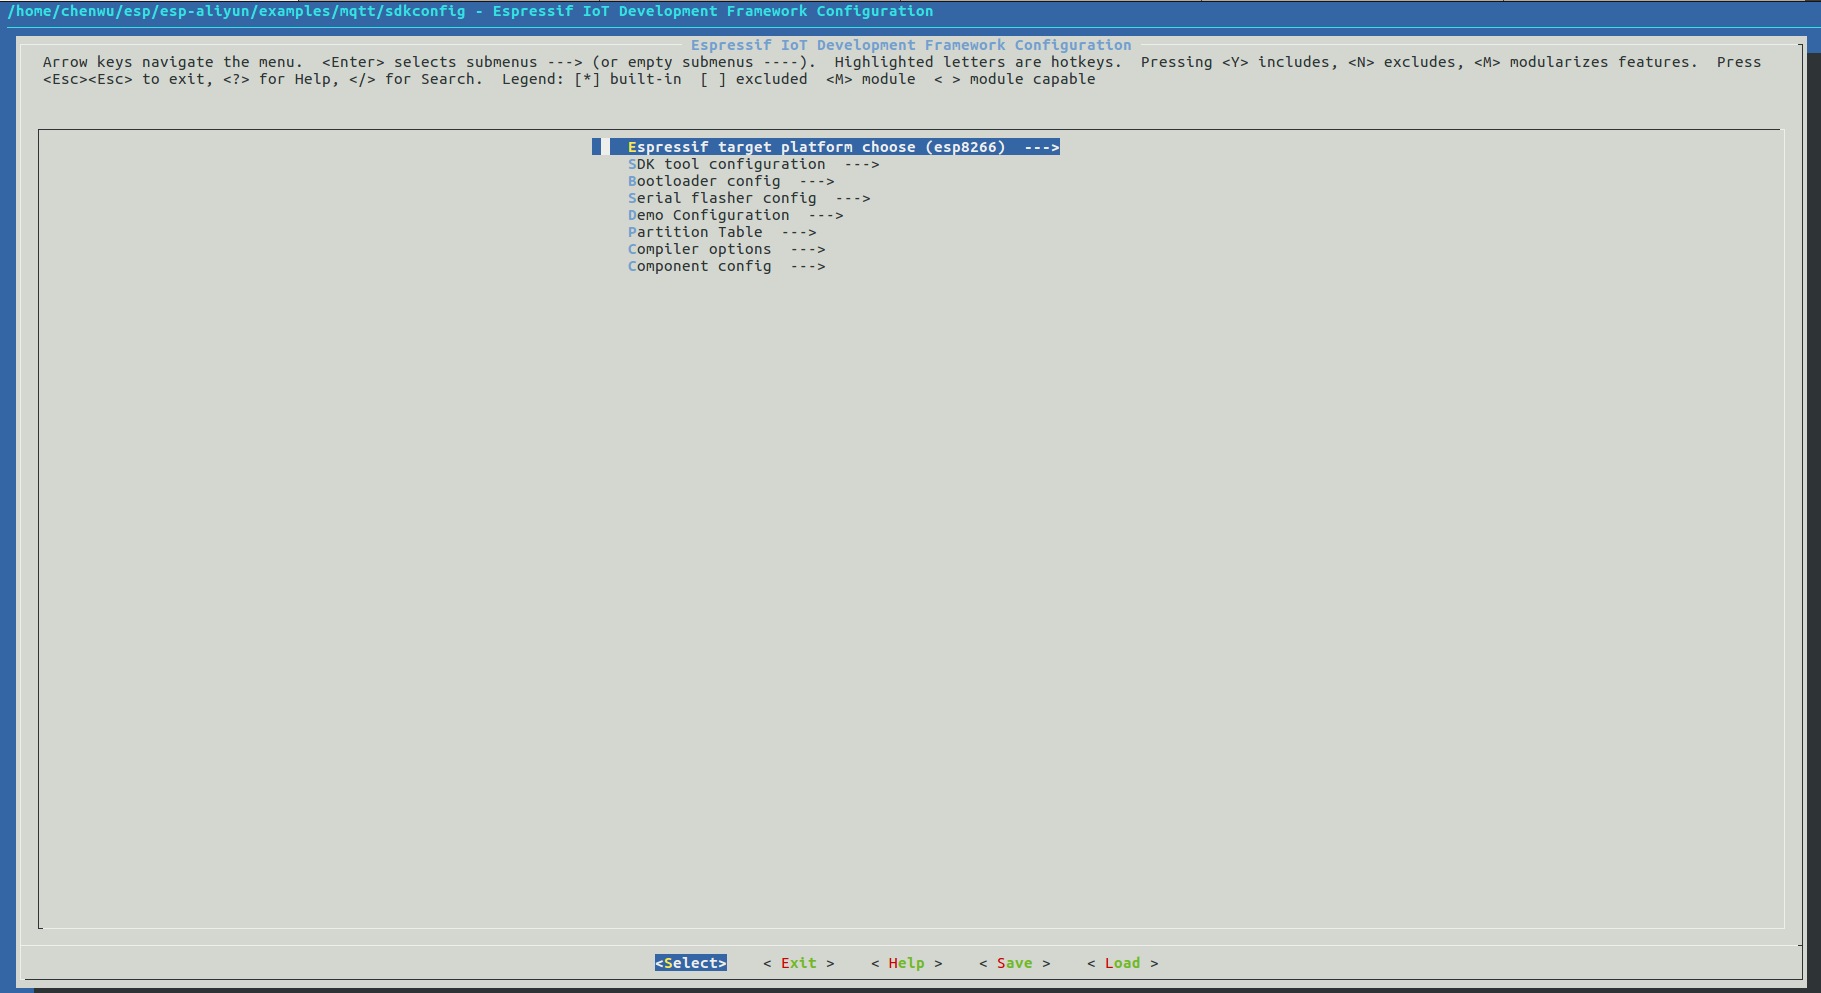Open Serial flasher config submenu
Screen dimensions: 1821x993
pyautogui.click(x=749, y=198)
